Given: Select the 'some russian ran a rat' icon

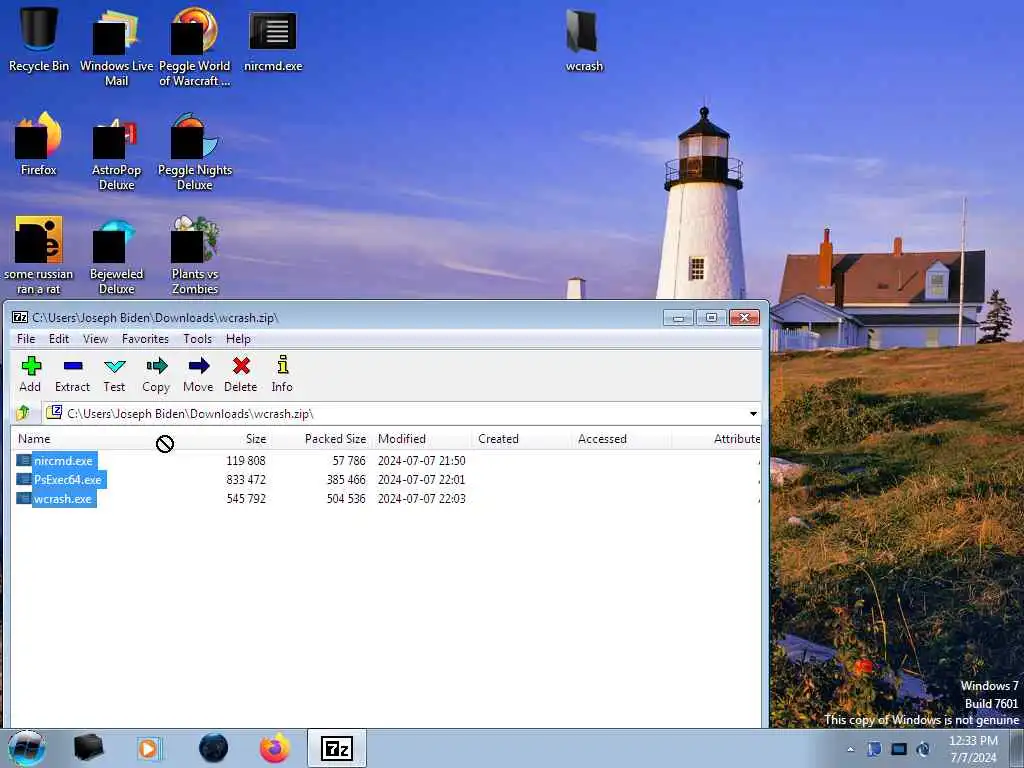Looking at the screenshot, I should (x=39, y=256).
